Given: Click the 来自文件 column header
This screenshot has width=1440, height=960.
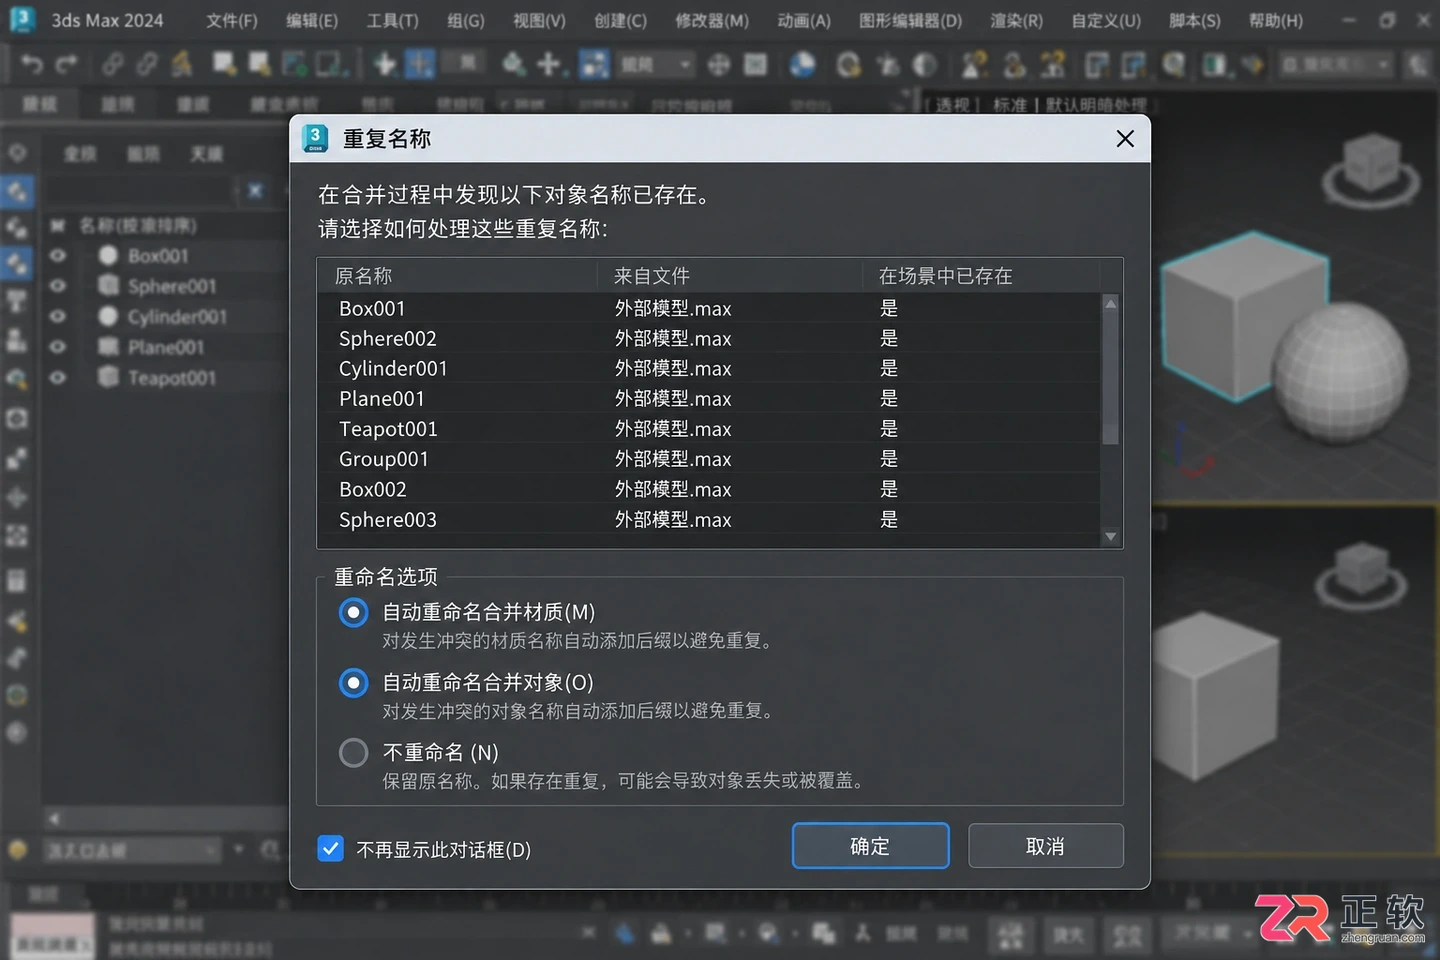Looking at the screenshot, I should (x=730, y=276).
